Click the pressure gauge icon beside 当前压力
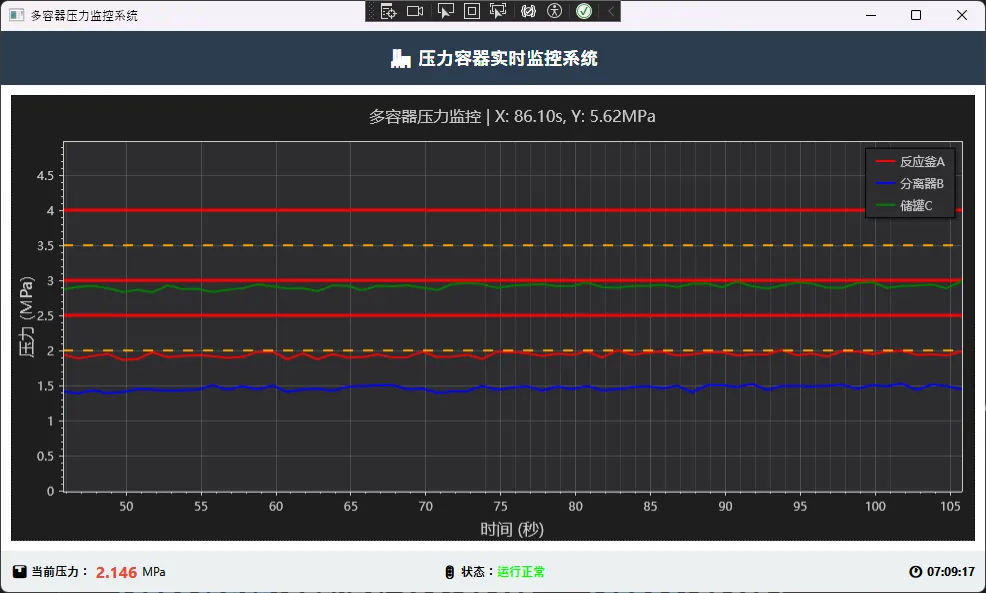Image resolution: width=986 pixels, height=593 pixels. tap(20, 572)
